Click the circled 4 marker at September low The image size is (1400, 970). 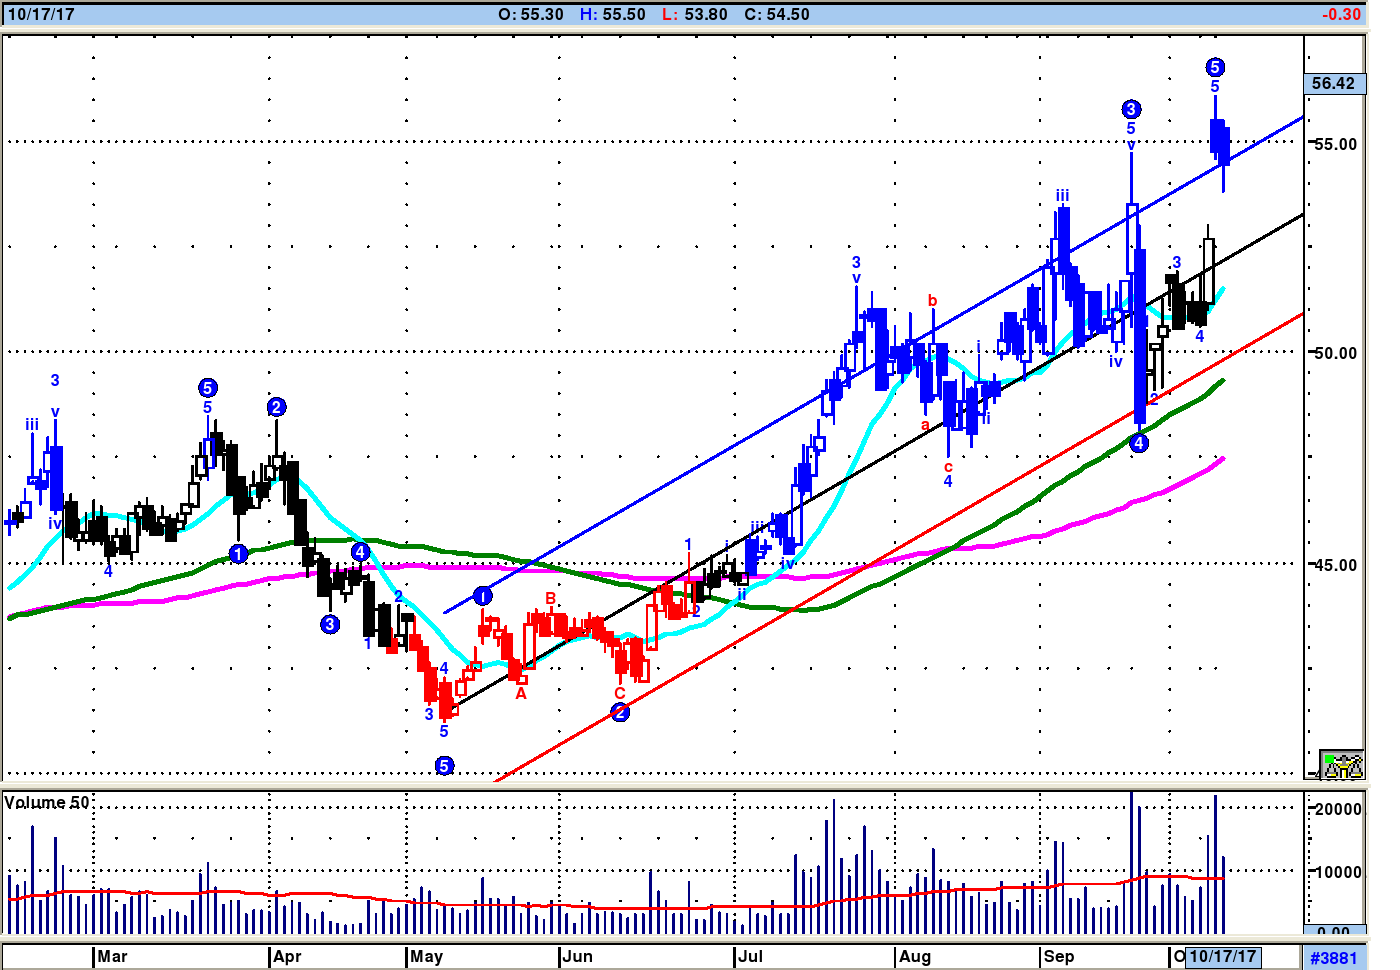1138,443
